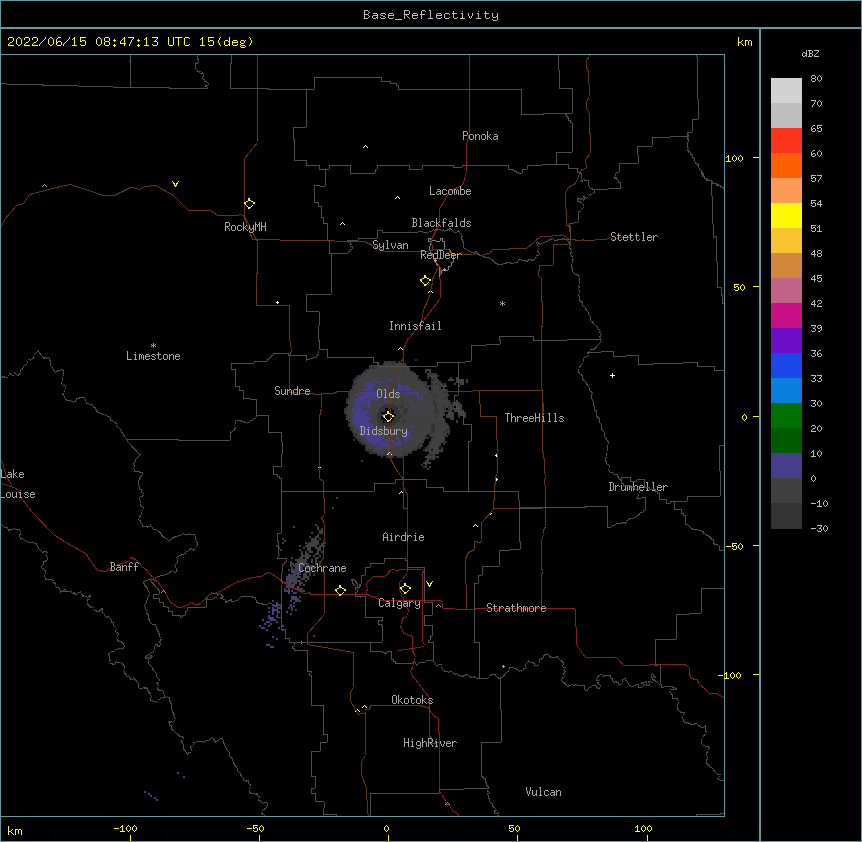The width and height of the screenshot is (862, 842).
Task: Click the 60 dBZ orange legend swatch
Action: click(786, 165)
